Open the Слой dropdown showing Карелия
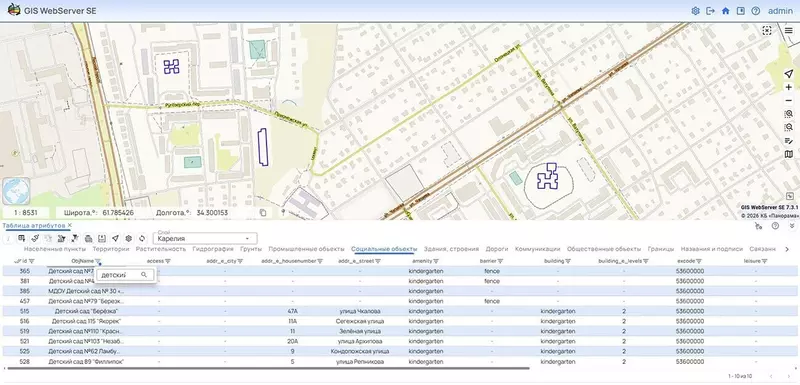The image size is (800, 385). pos(206,238)
